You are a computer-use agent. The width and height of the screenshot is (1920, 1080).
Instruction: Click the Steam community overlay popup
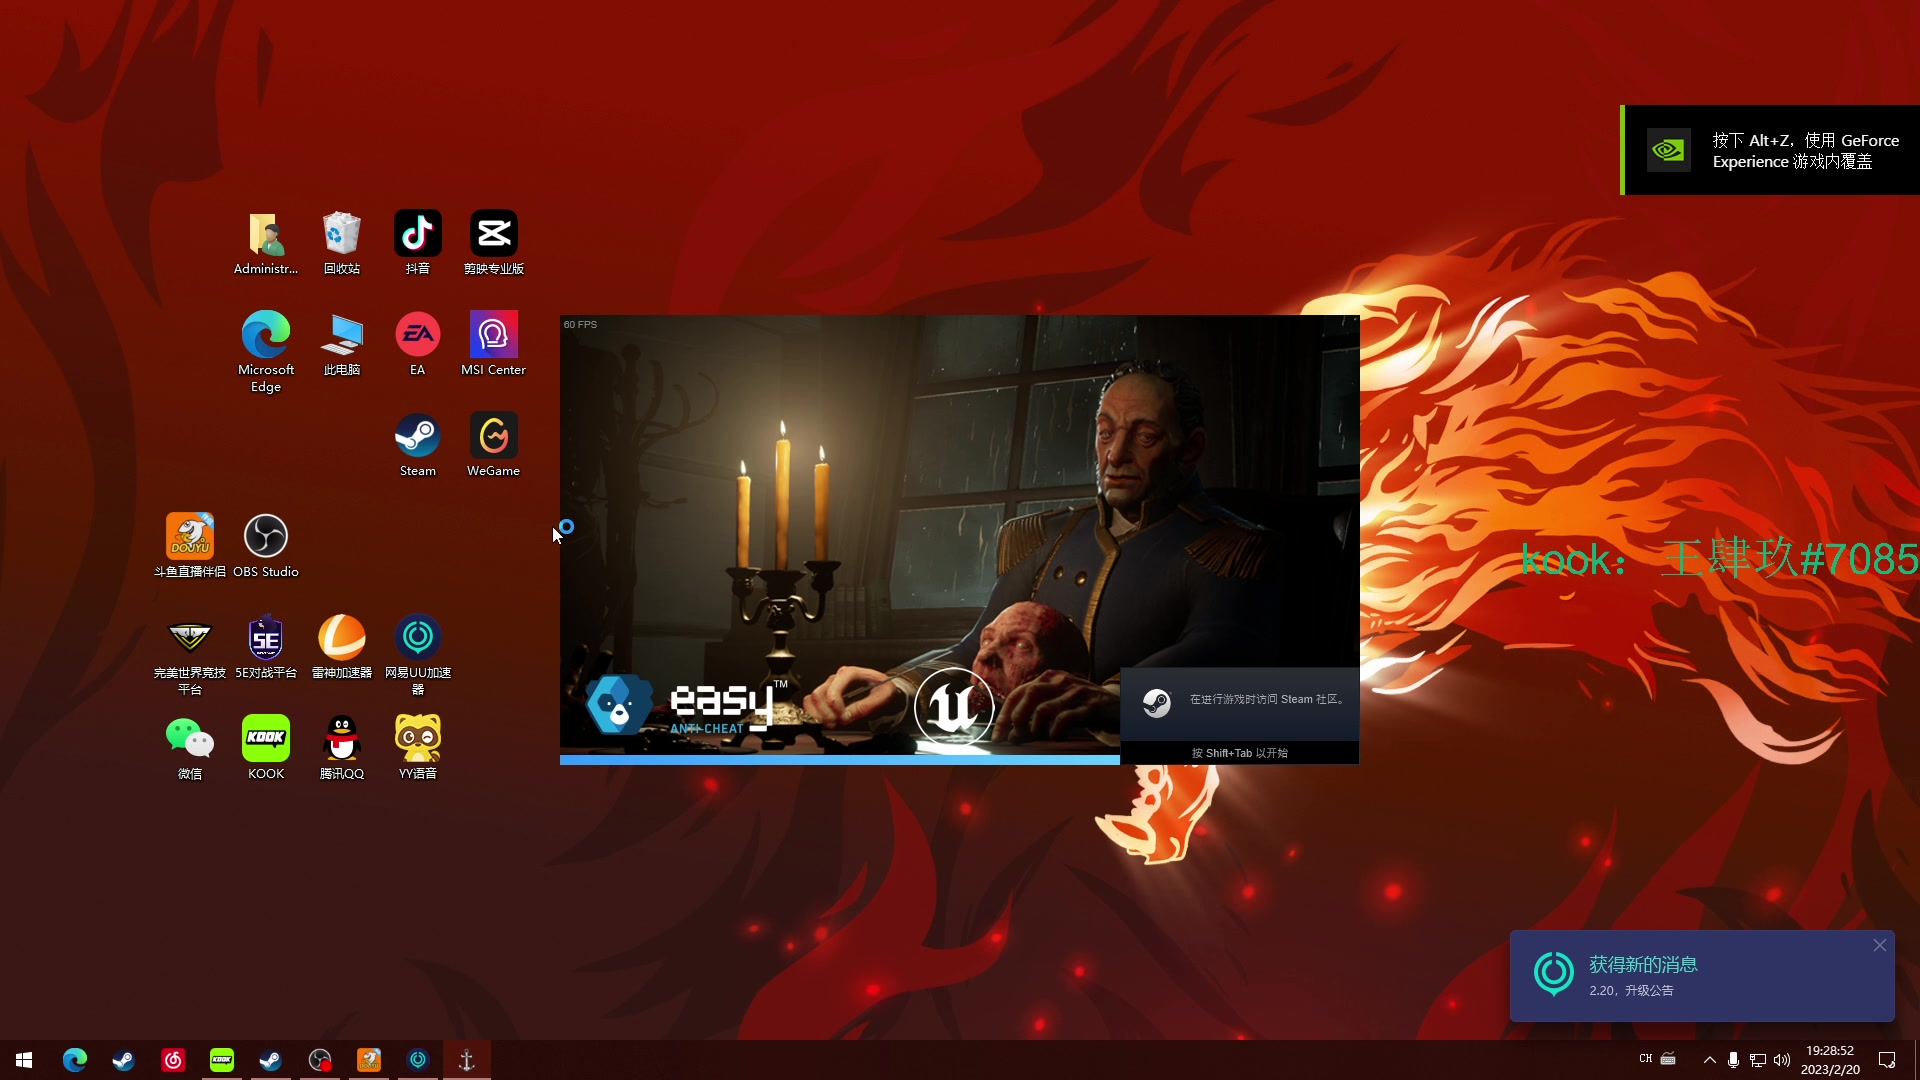tap(1240, 716)
